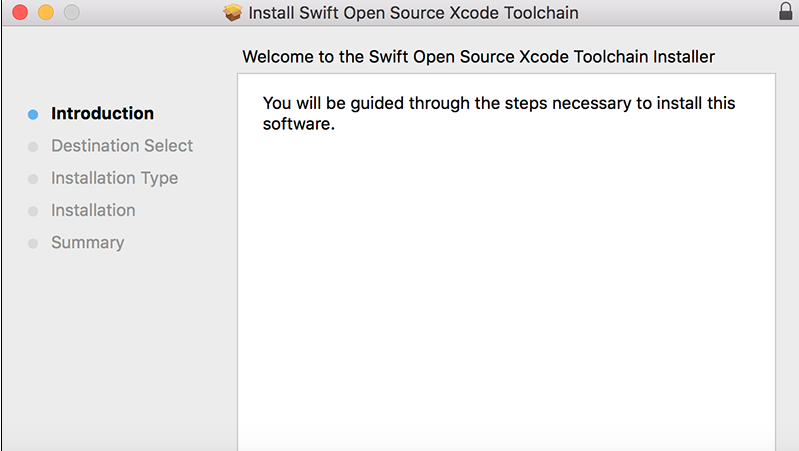Click the lock icon in title bar
Viewport: 799px width, 451px height.
(x=784, y=13)
